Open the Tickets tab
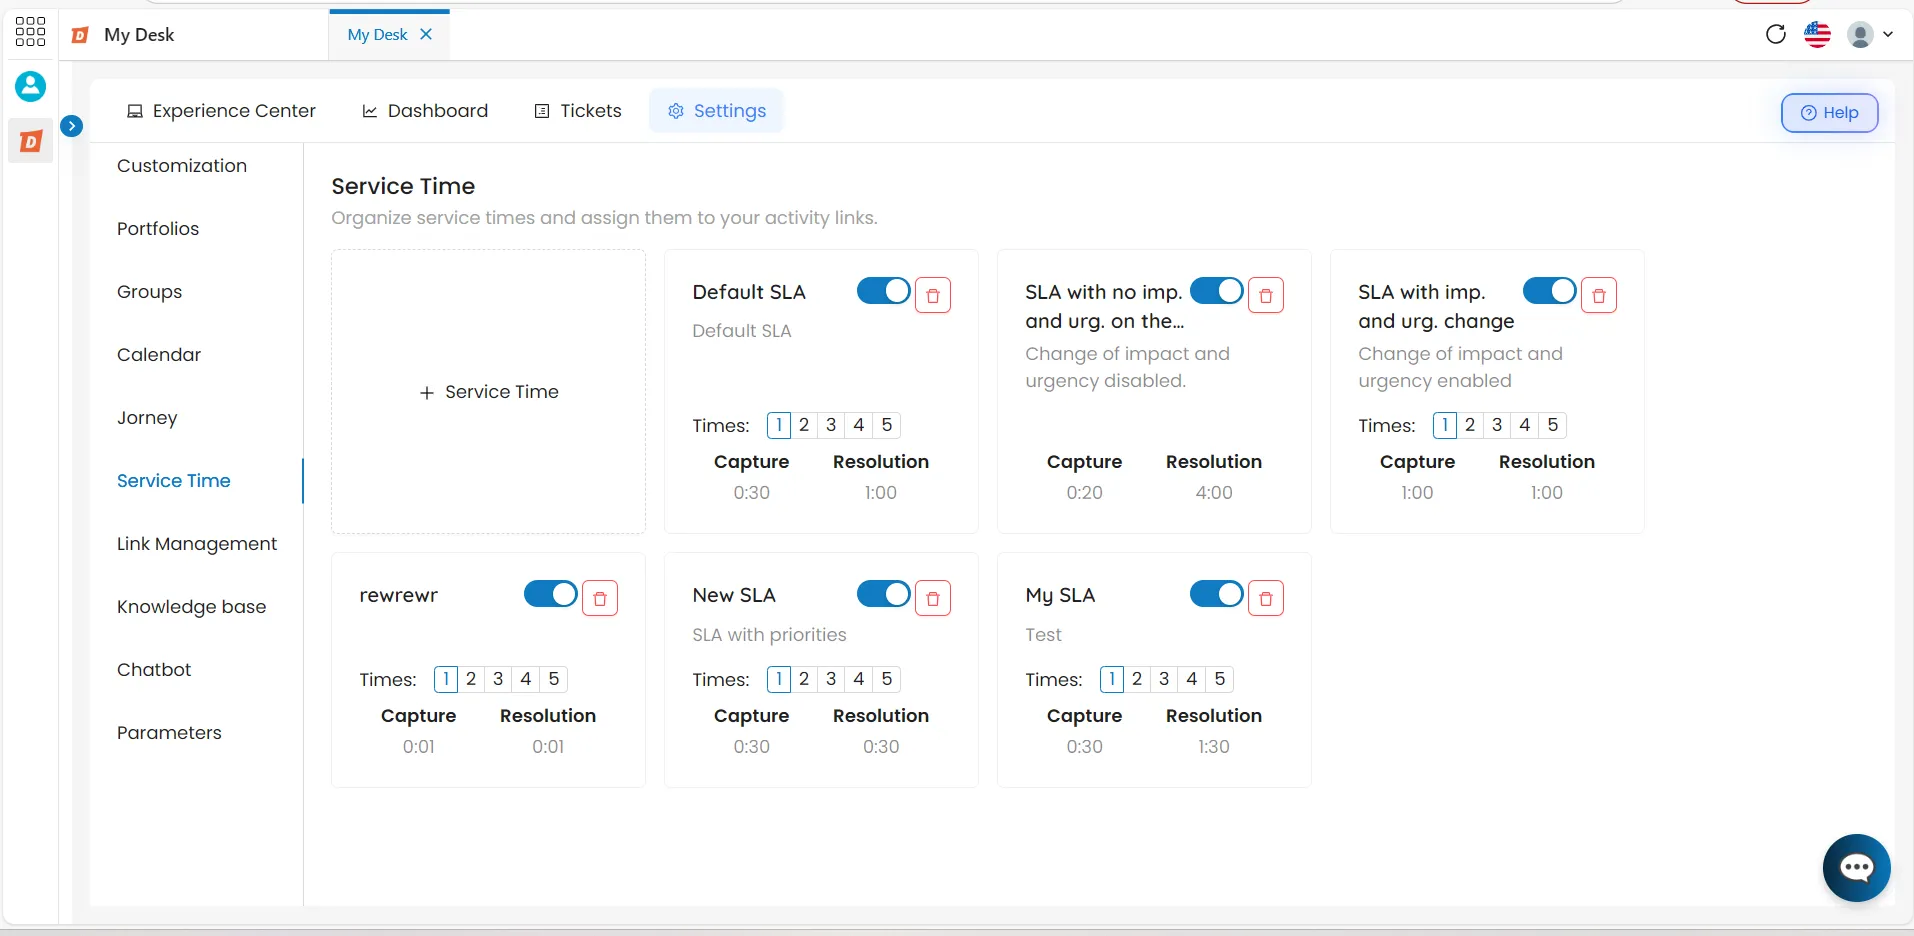Viewport: 1914px width, 936px height. point(578,111)
